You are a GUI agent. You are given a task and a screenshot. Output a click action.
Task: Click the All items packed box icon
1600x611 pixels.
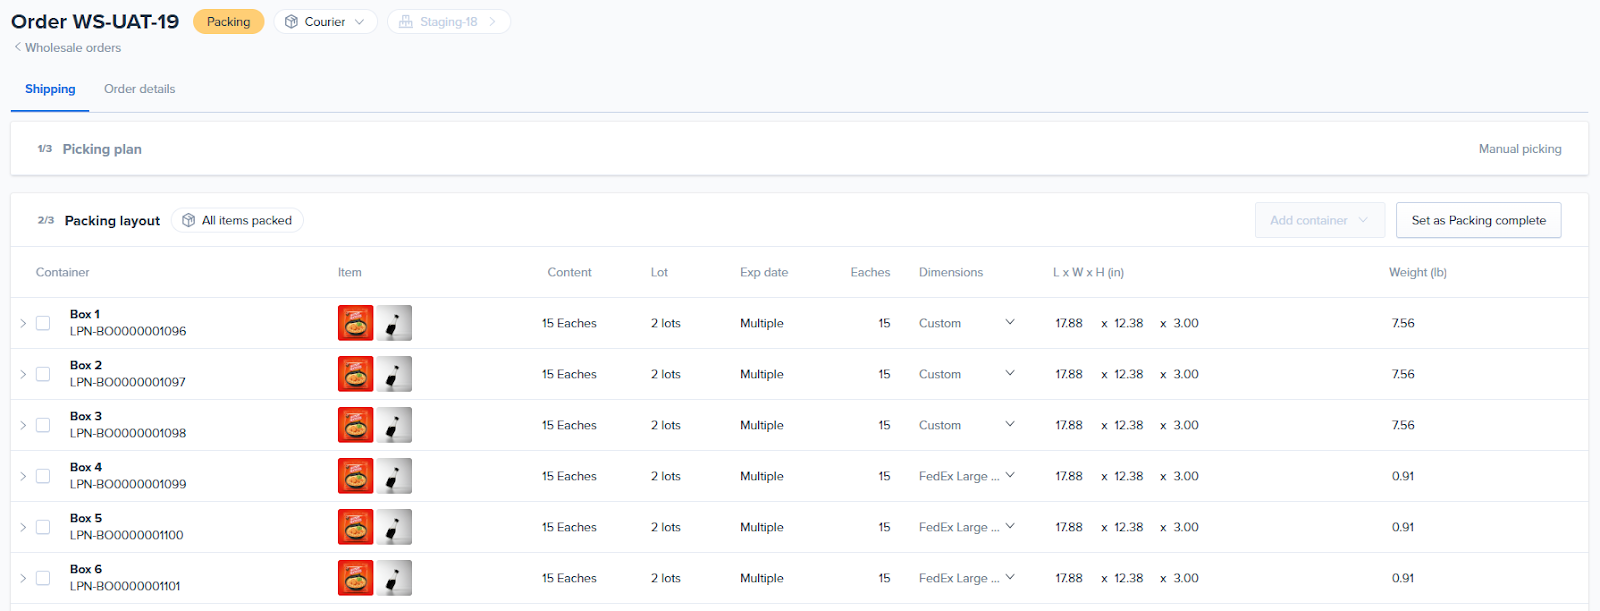point(188,221)
